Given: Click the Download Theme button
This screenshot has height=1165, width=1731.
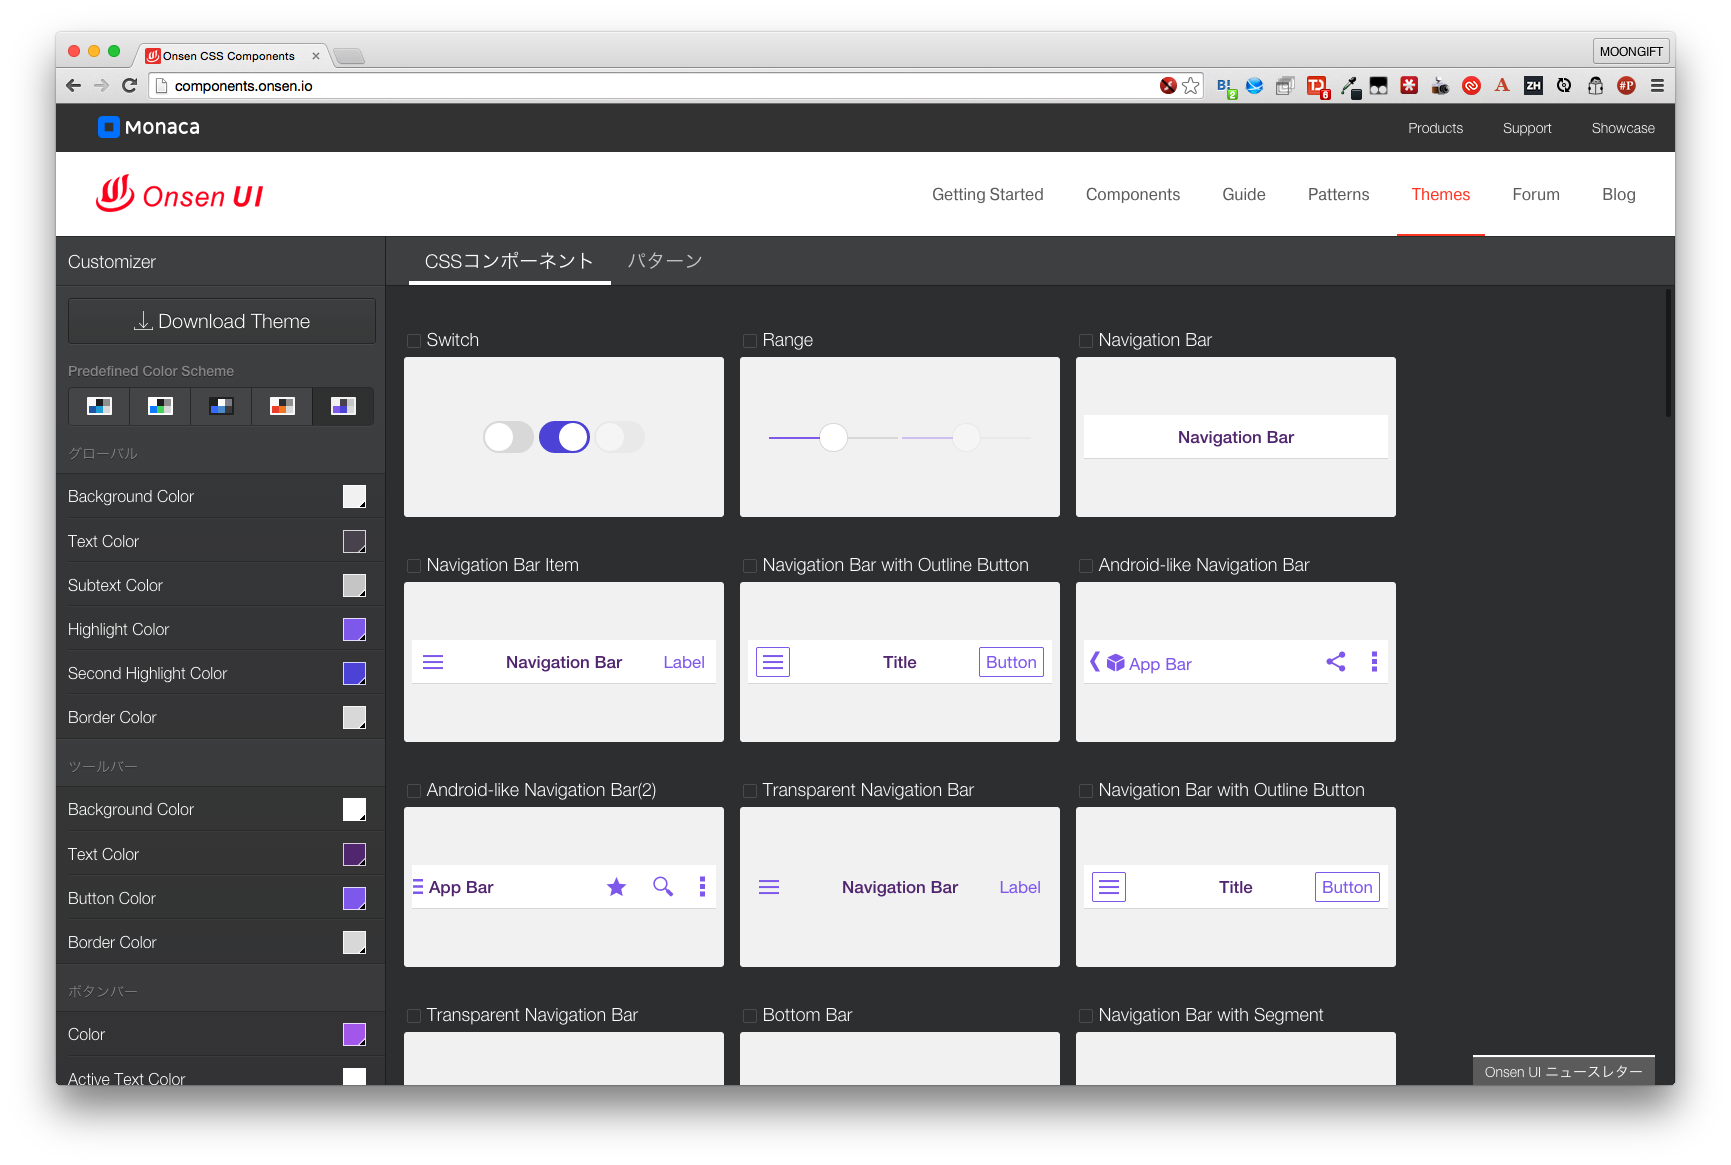Looking at the screenshot, I should tap(222, 321).
